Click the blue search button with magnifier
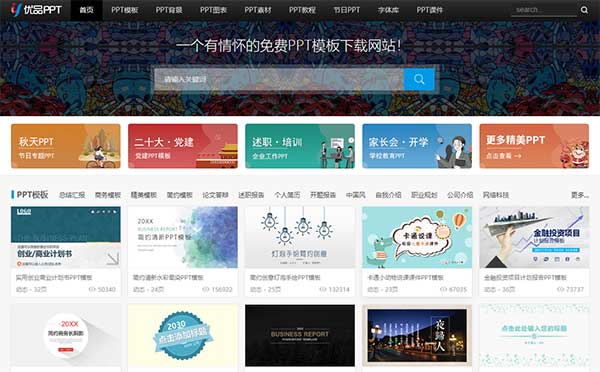The height and width of the screenshot is (372, 600). (x=419, y=79)
